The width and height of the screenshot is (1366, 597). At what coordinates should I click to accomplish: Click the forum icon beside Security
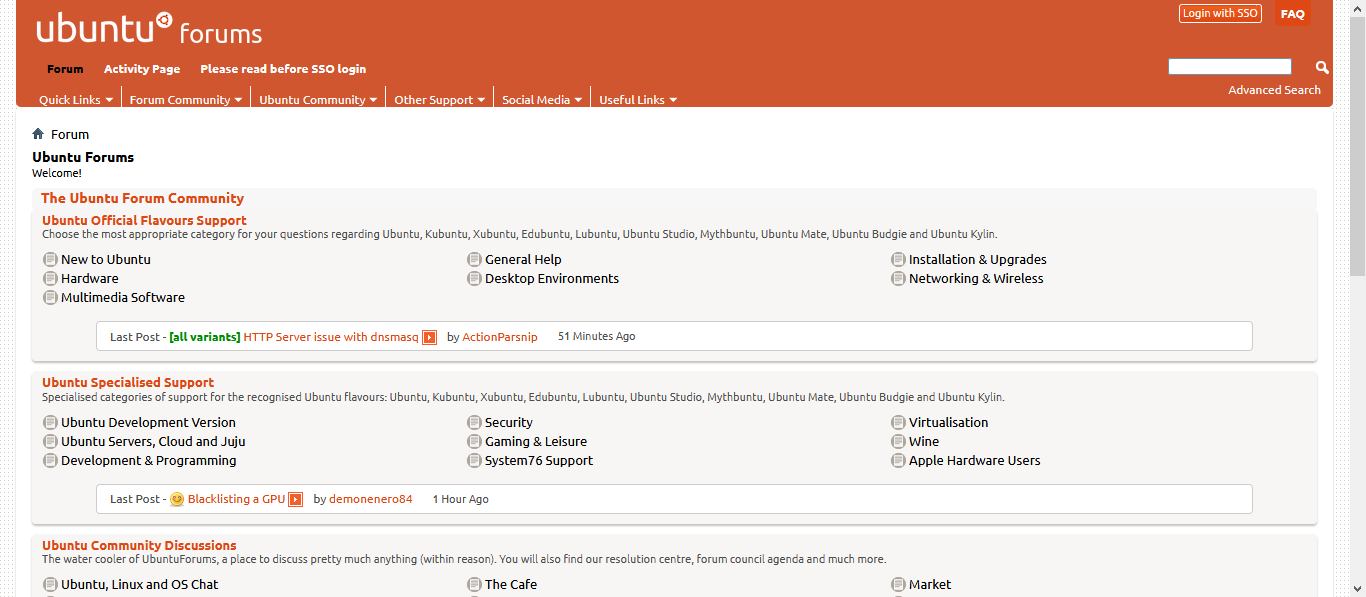[x=475, y=423]
